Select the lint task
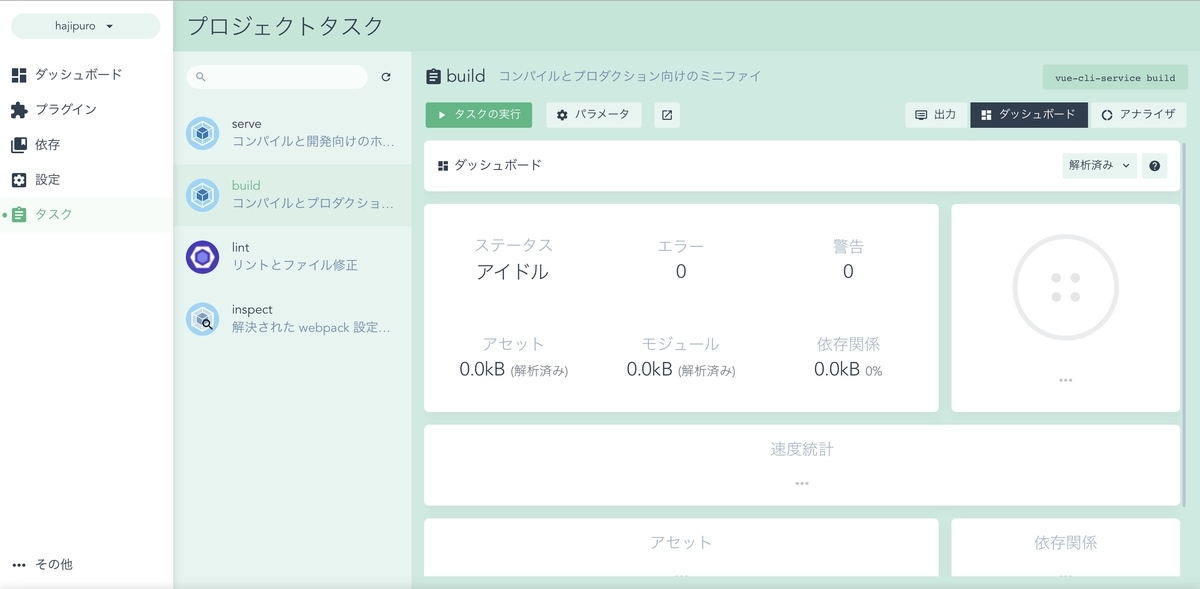 pyautogui.click(x=292, y=257)
